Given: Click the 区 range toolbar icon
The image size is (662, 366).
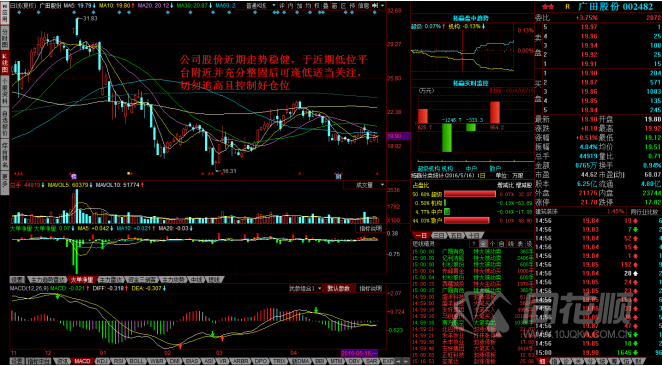Looking at the screenshot, I should point(343,5).
